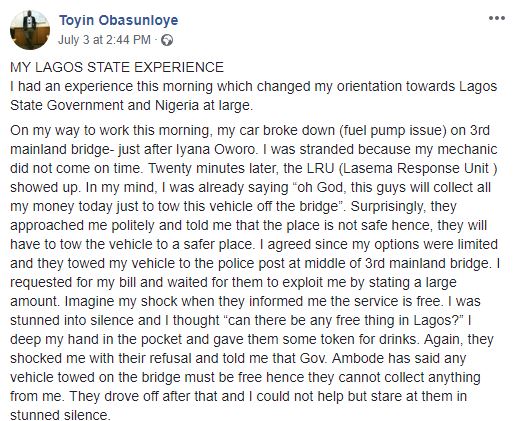
Task: Click the text They drove off after that
Action: (x=146, y=396)
